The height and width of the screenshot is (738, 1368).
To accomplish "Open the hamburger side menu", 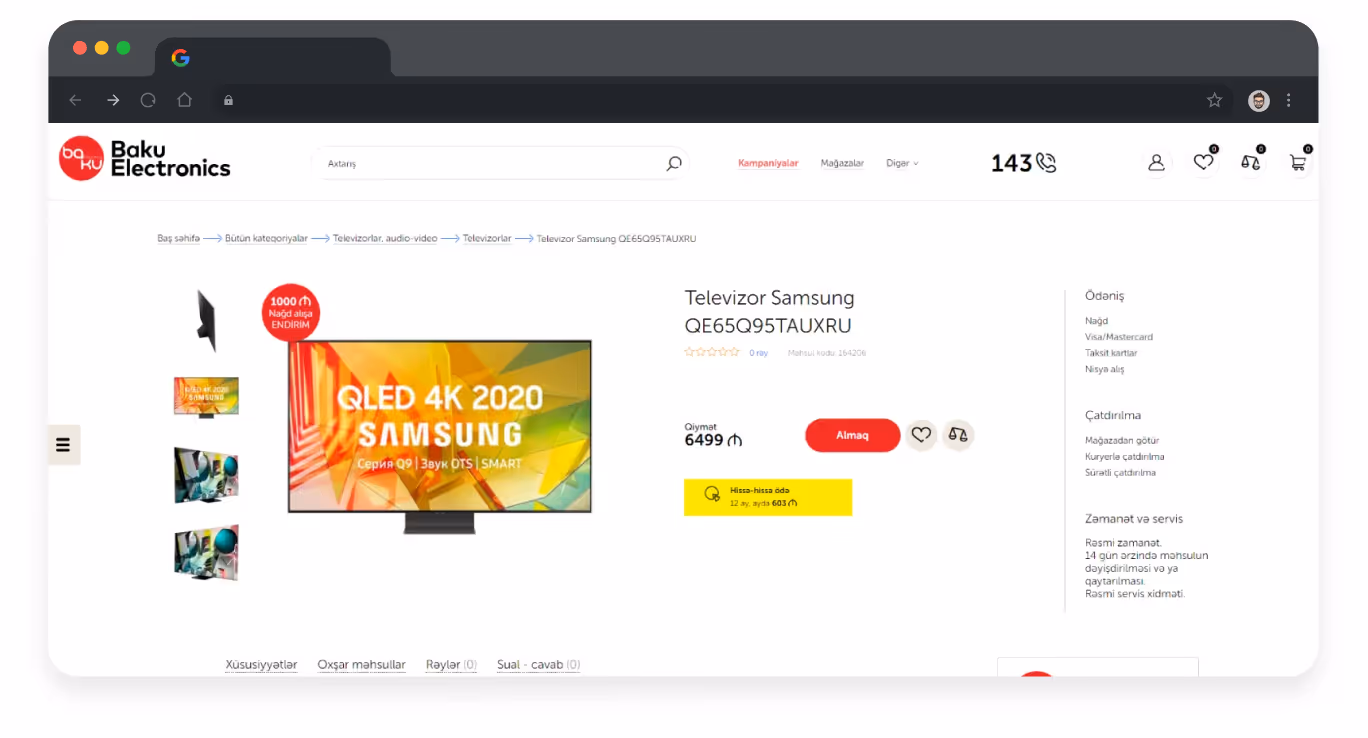I will click(63, 445).
